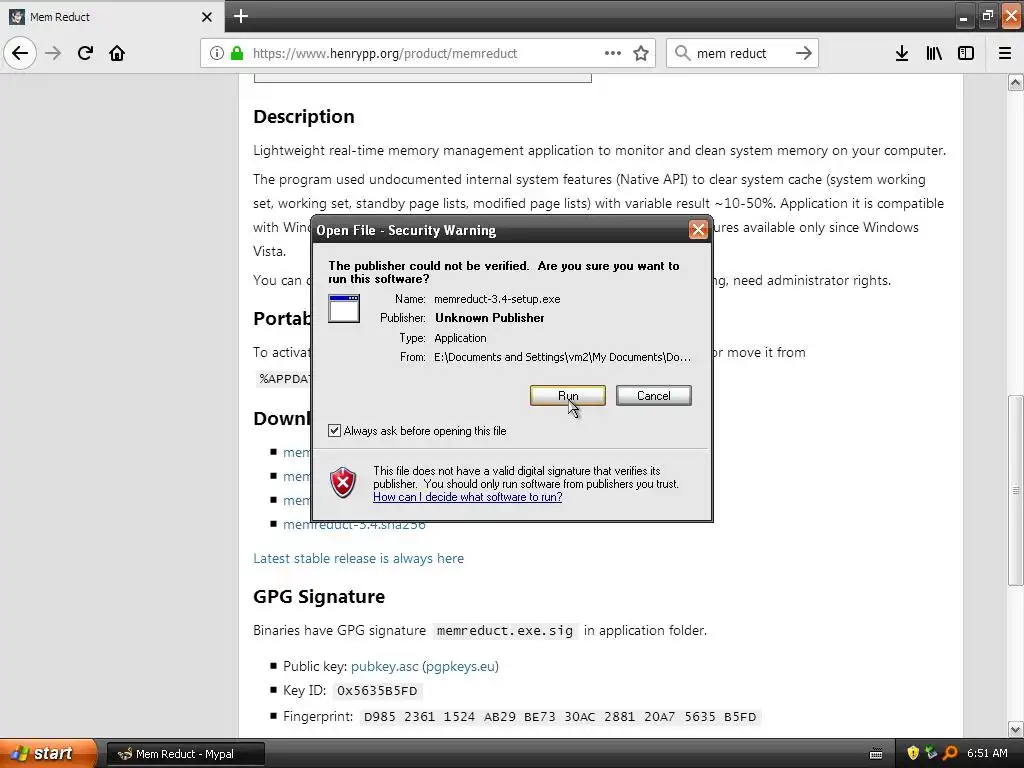Open How can I decide what software link
Image resolution: width=1024 pixels, height=768 pixels.
(468, 497)
